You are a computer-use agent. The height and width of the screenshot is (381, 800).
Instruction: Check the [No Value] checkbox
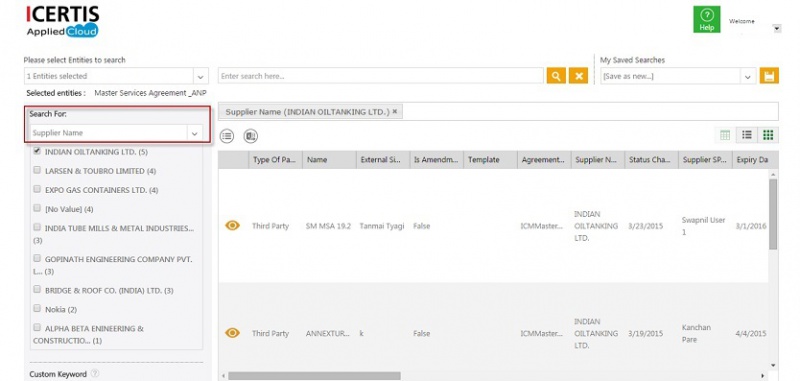click(x=37, y=208)
